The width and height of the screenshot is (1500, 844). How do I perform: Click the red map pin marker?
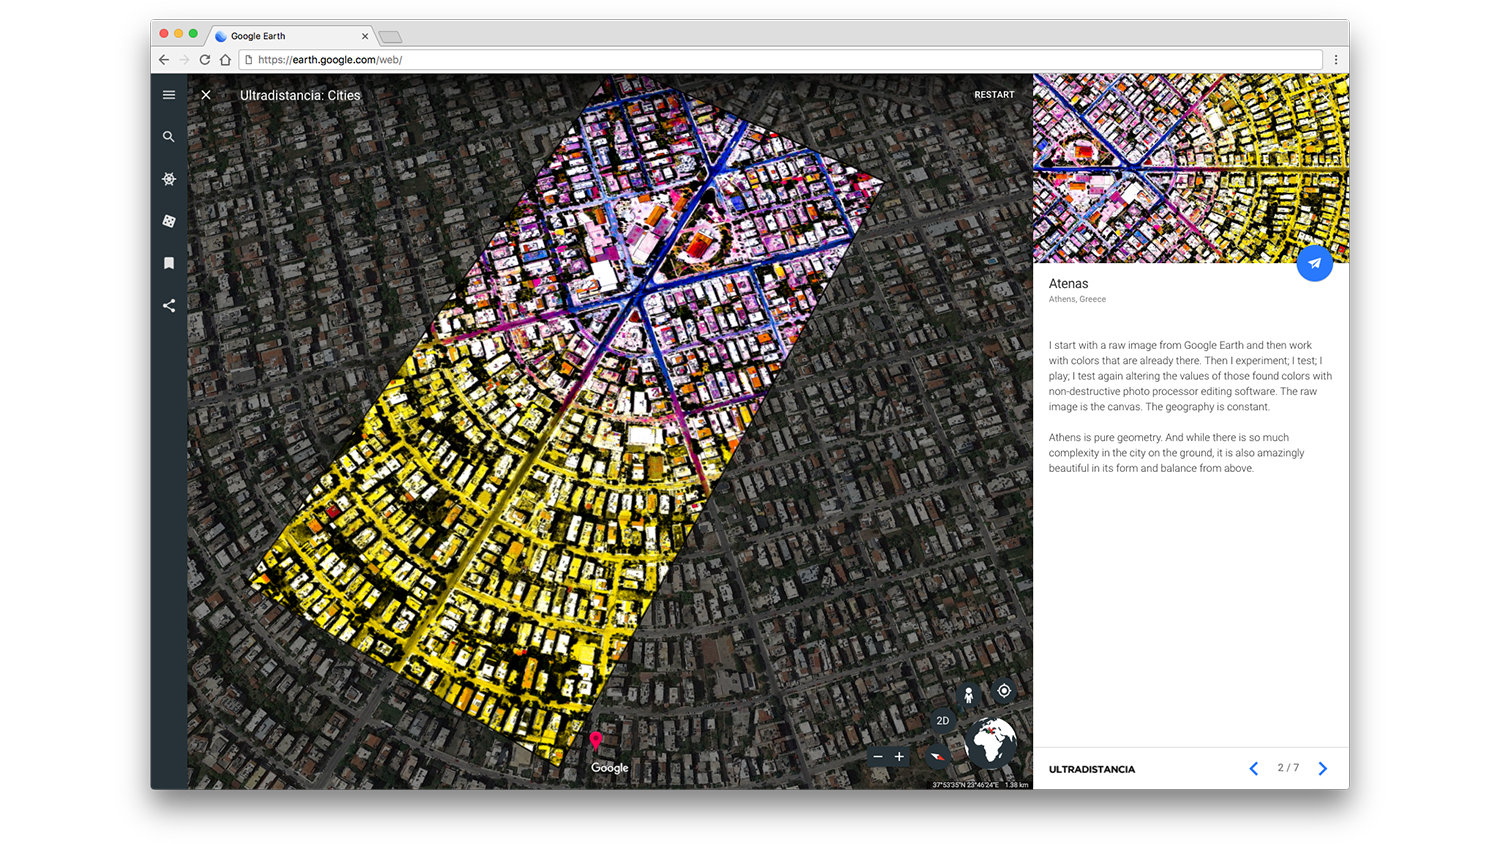[x=596, y=741]
